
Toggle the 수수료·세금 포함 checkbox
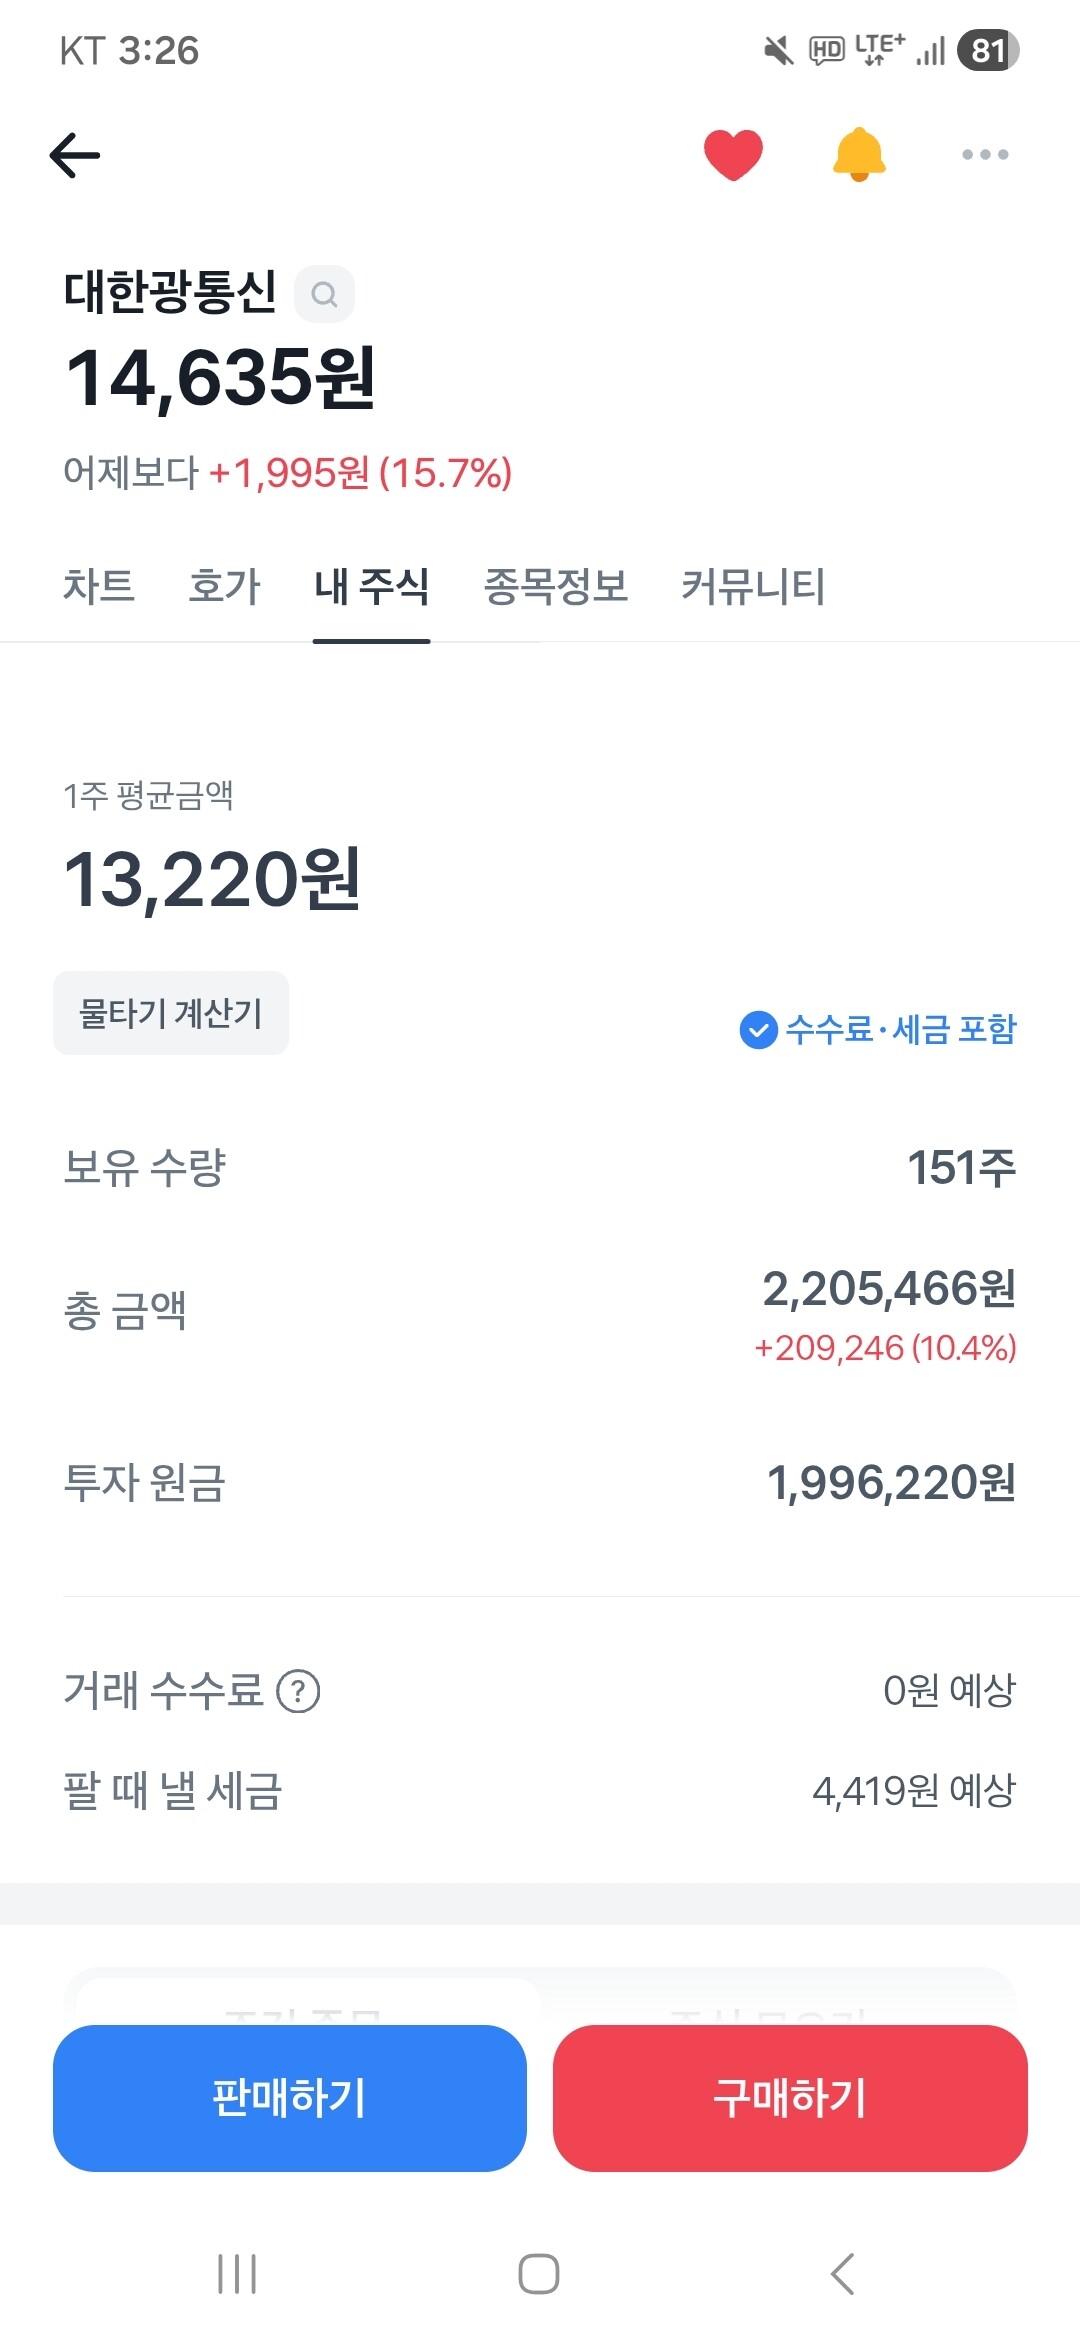(878, 1029)
